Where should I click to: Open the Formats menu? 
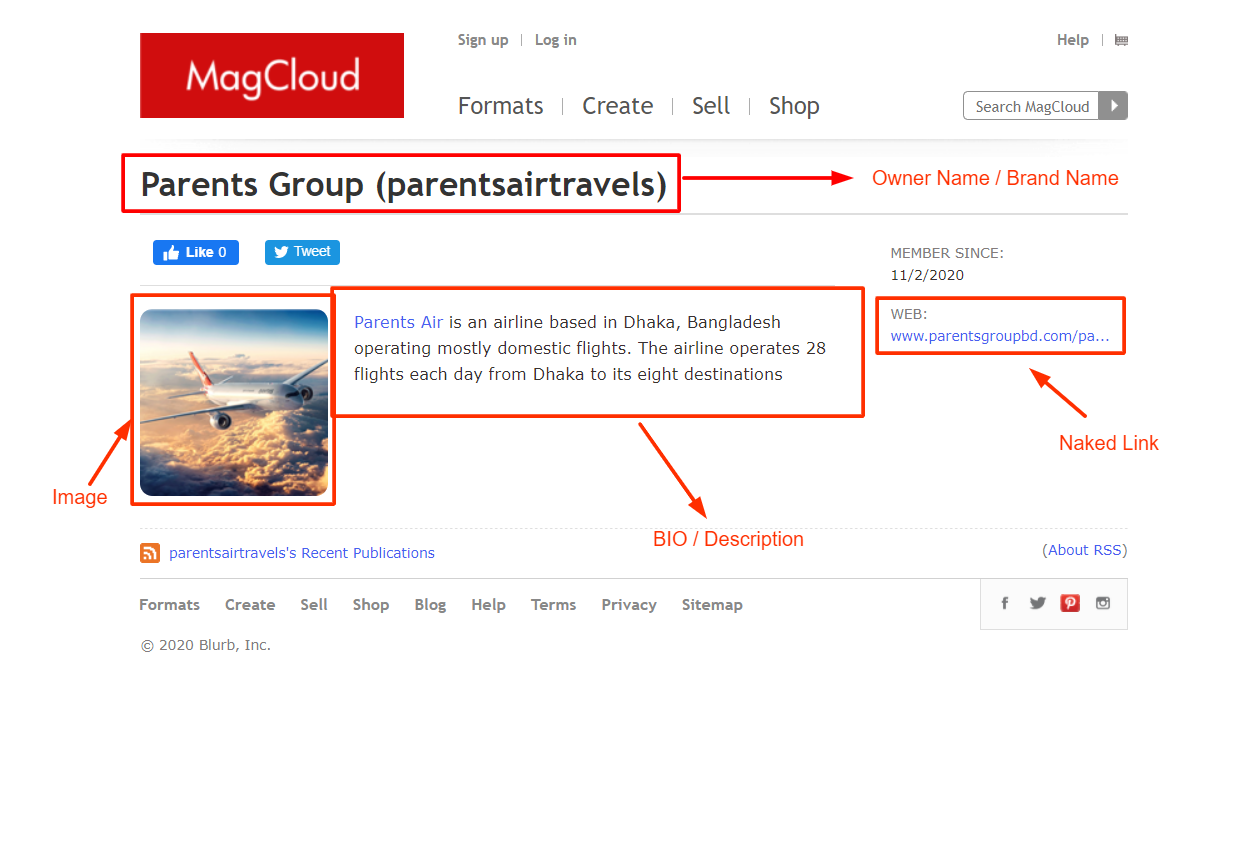click(500, 106)
